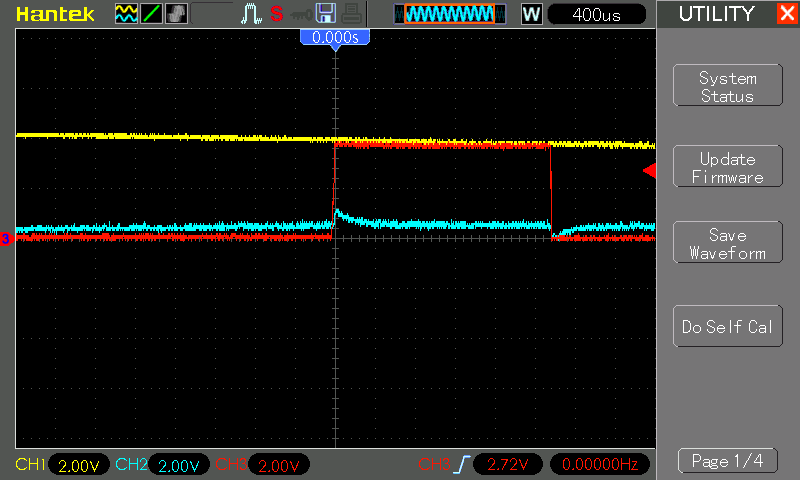Open the 400us timebase setting

(596, 15)
